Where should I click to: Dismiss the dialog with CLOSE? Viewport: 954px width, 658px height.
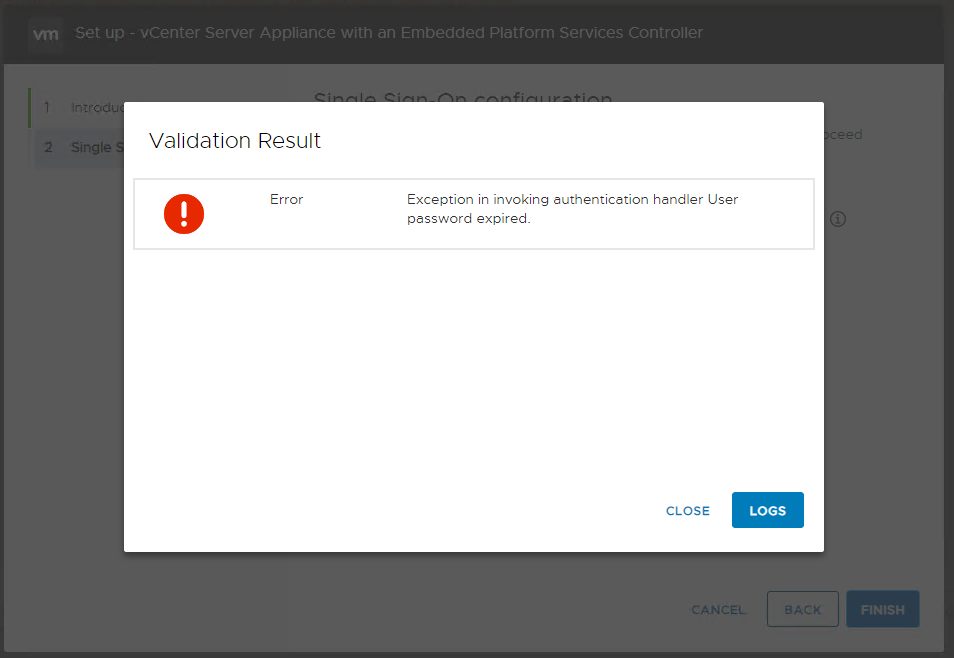687,510
